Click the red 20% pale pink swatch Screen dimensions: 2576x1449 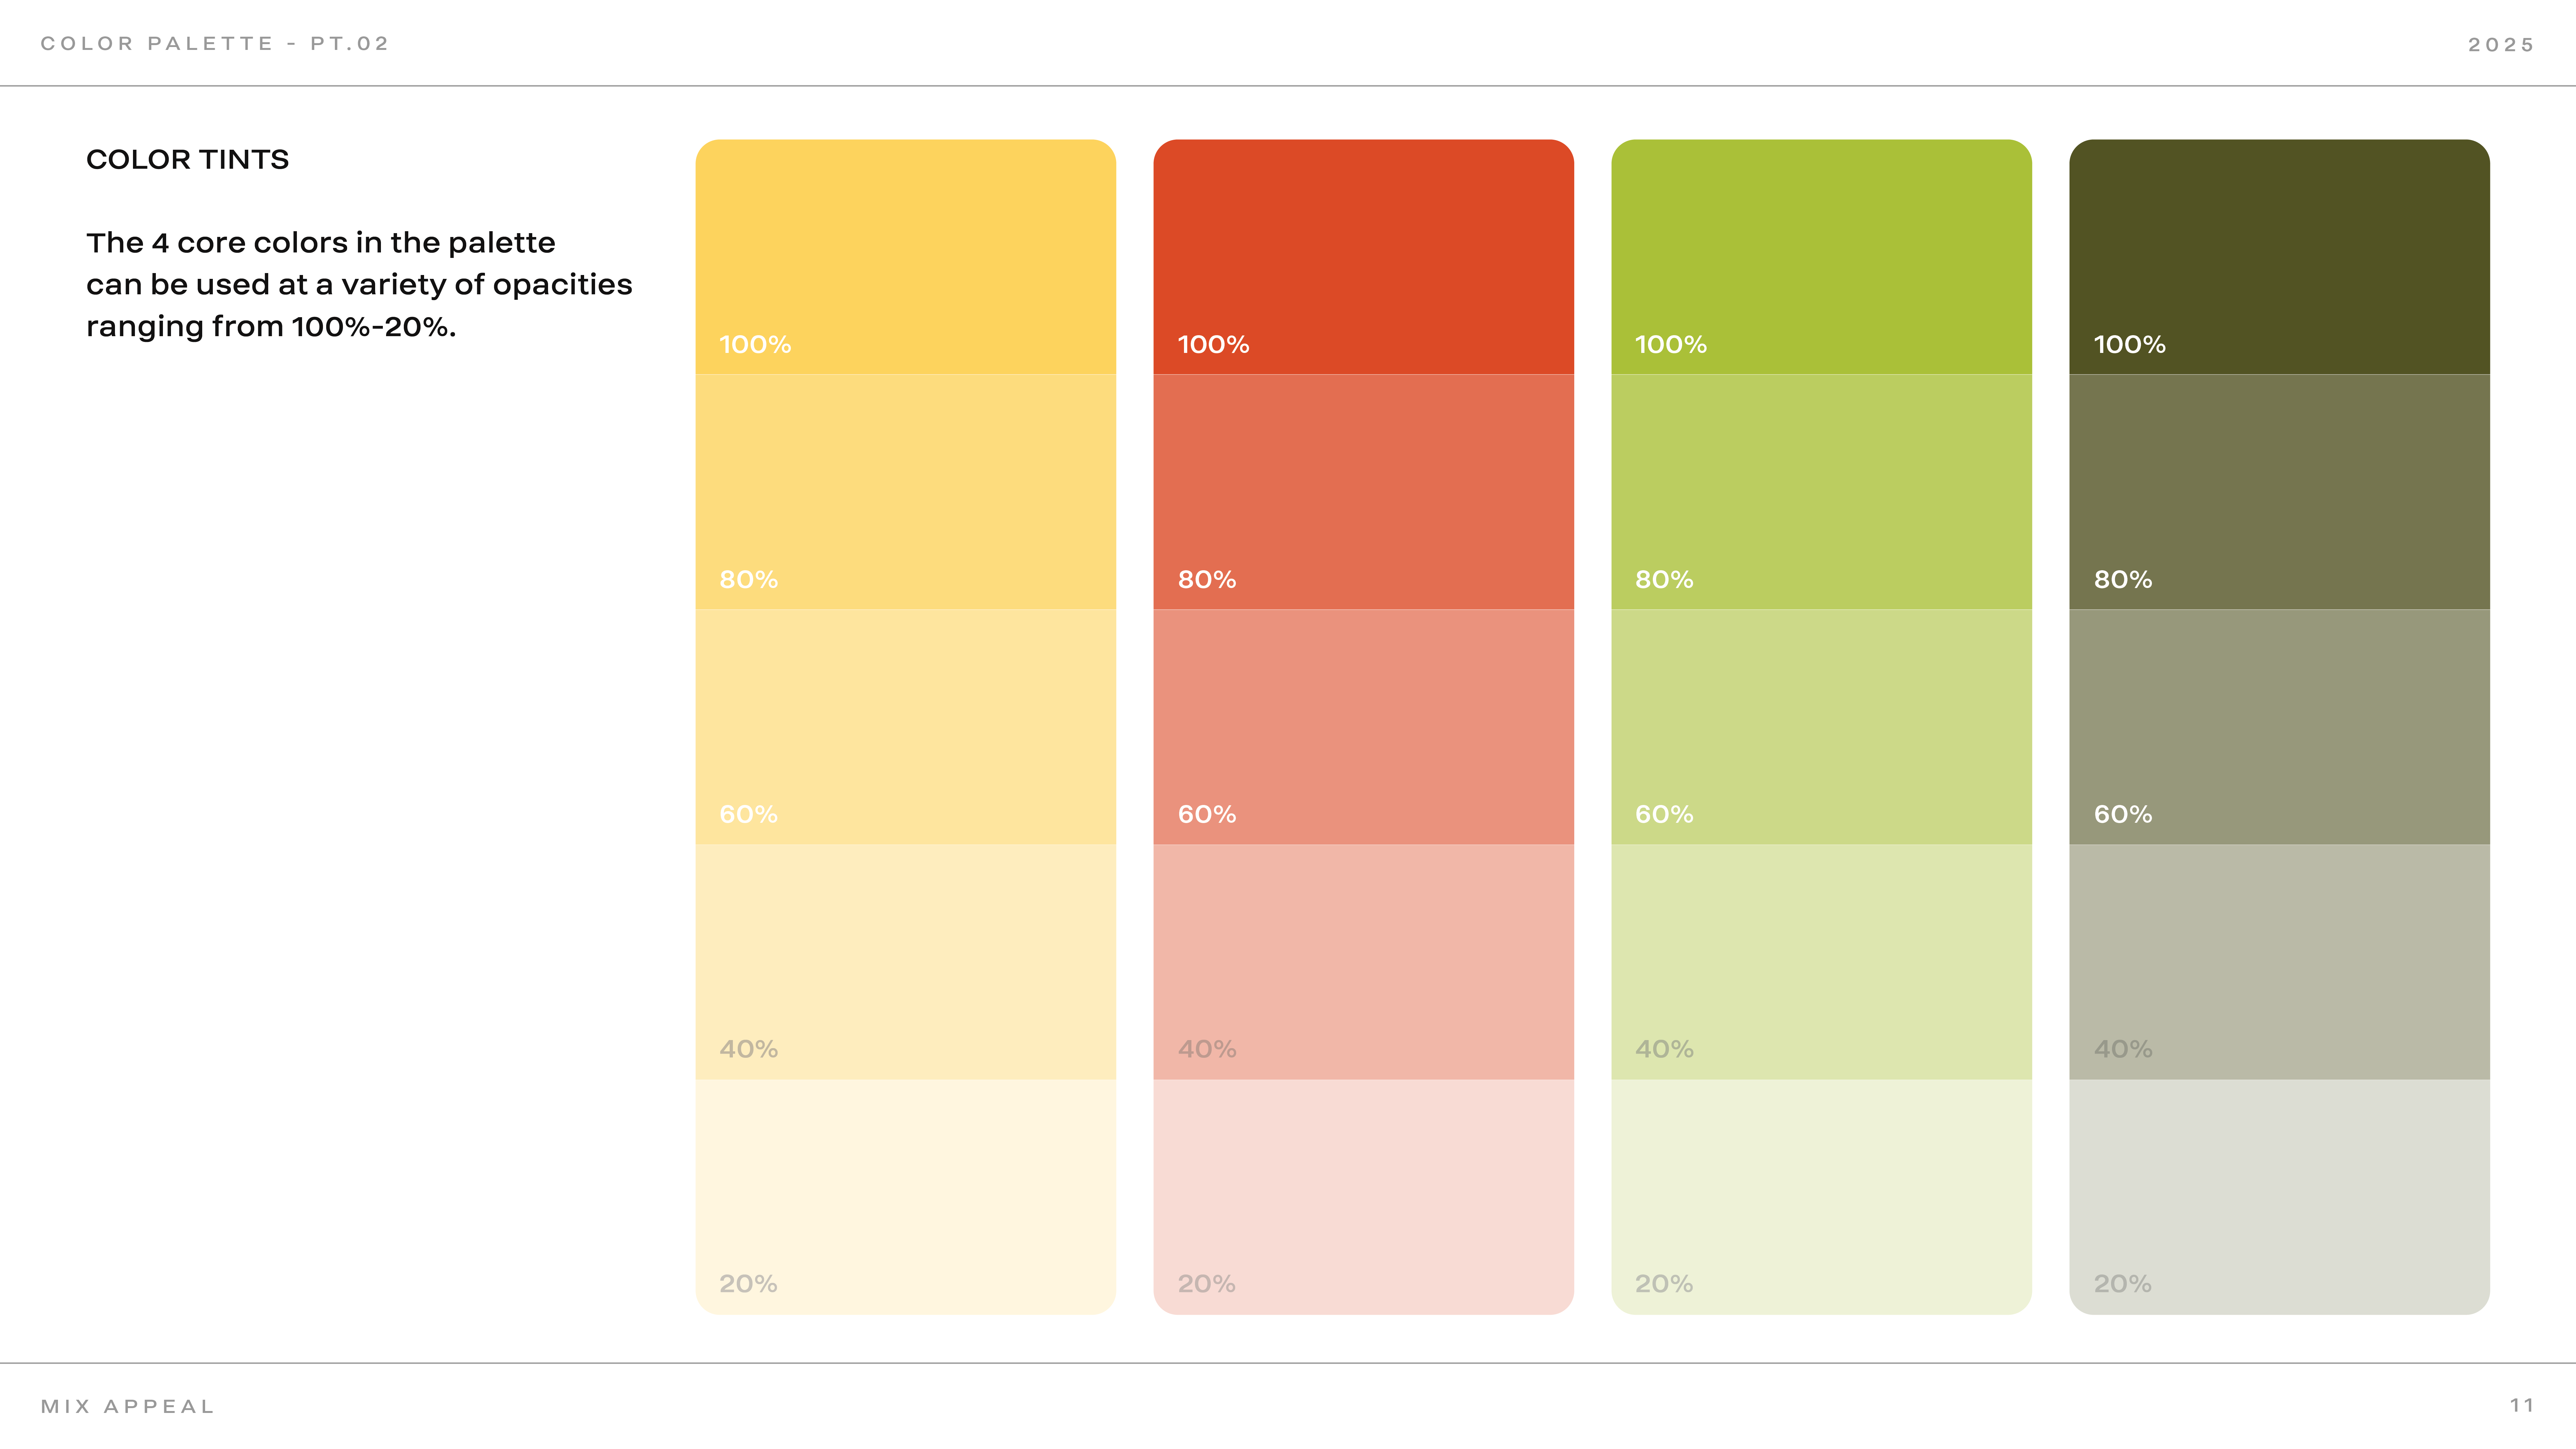[x=1363, y=1197]
